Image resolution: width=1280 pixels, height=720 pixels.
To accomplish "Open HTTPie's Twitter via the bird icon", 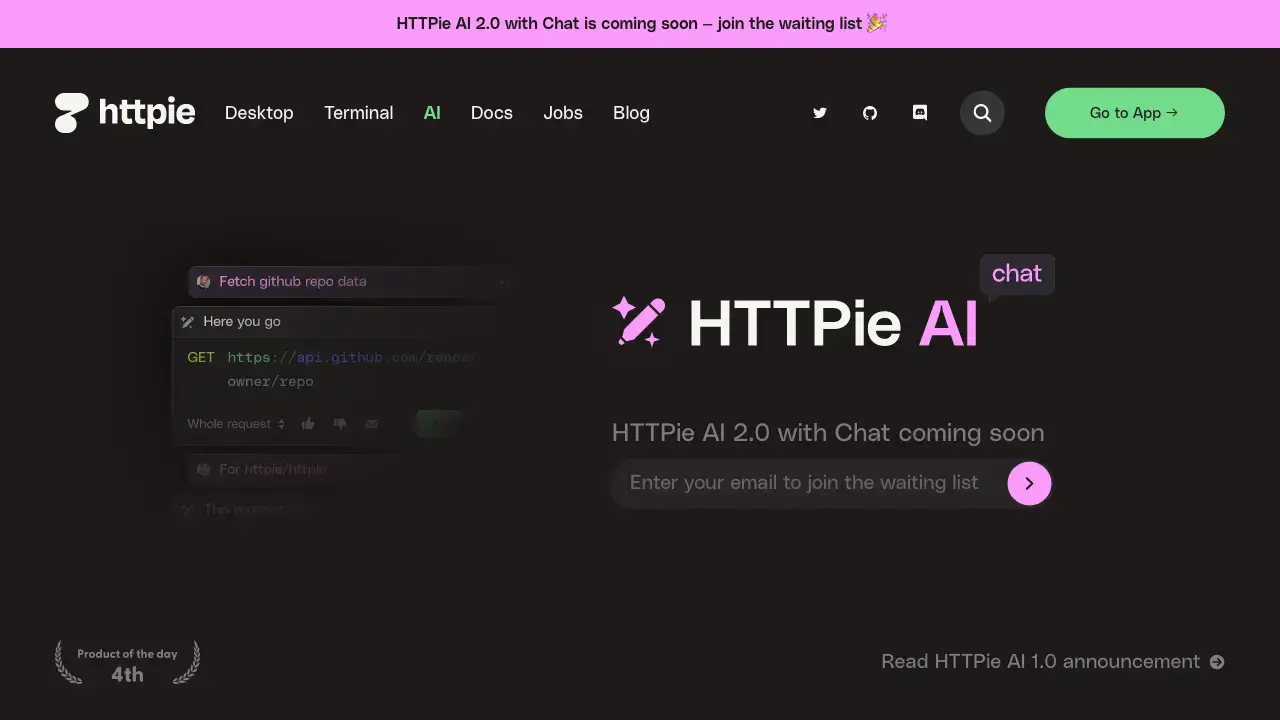I will 820,113.
